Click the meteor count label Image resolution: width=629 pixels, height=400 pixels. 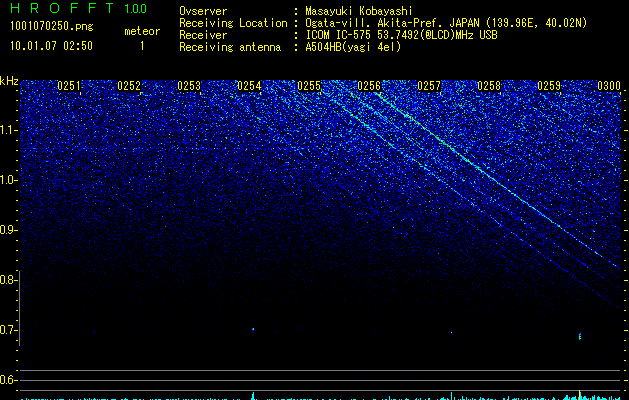(x=142, y=31)
